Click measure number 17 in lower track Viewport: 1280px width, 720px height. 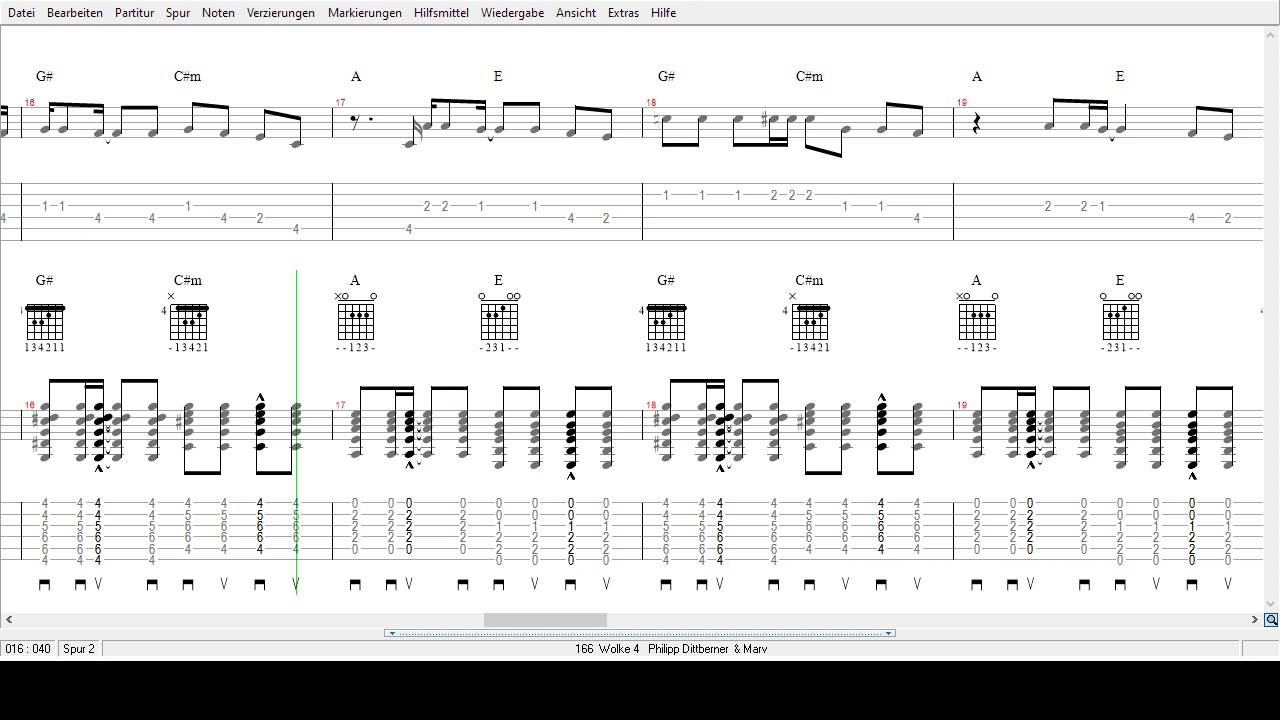pyautogui.click(x=341, y=405)
